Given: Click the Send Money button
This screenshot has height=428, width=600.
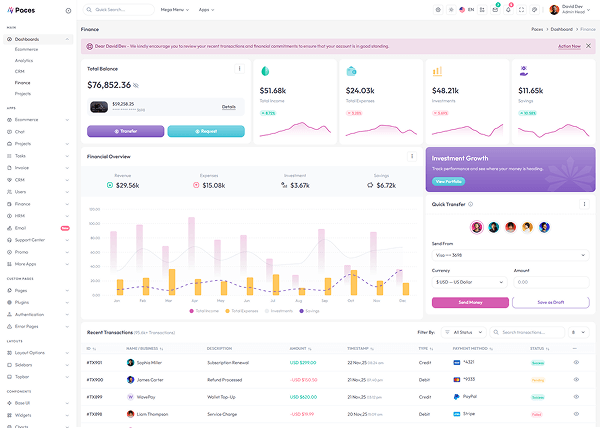Looking at the screenshot, I should tap(469, 302).
